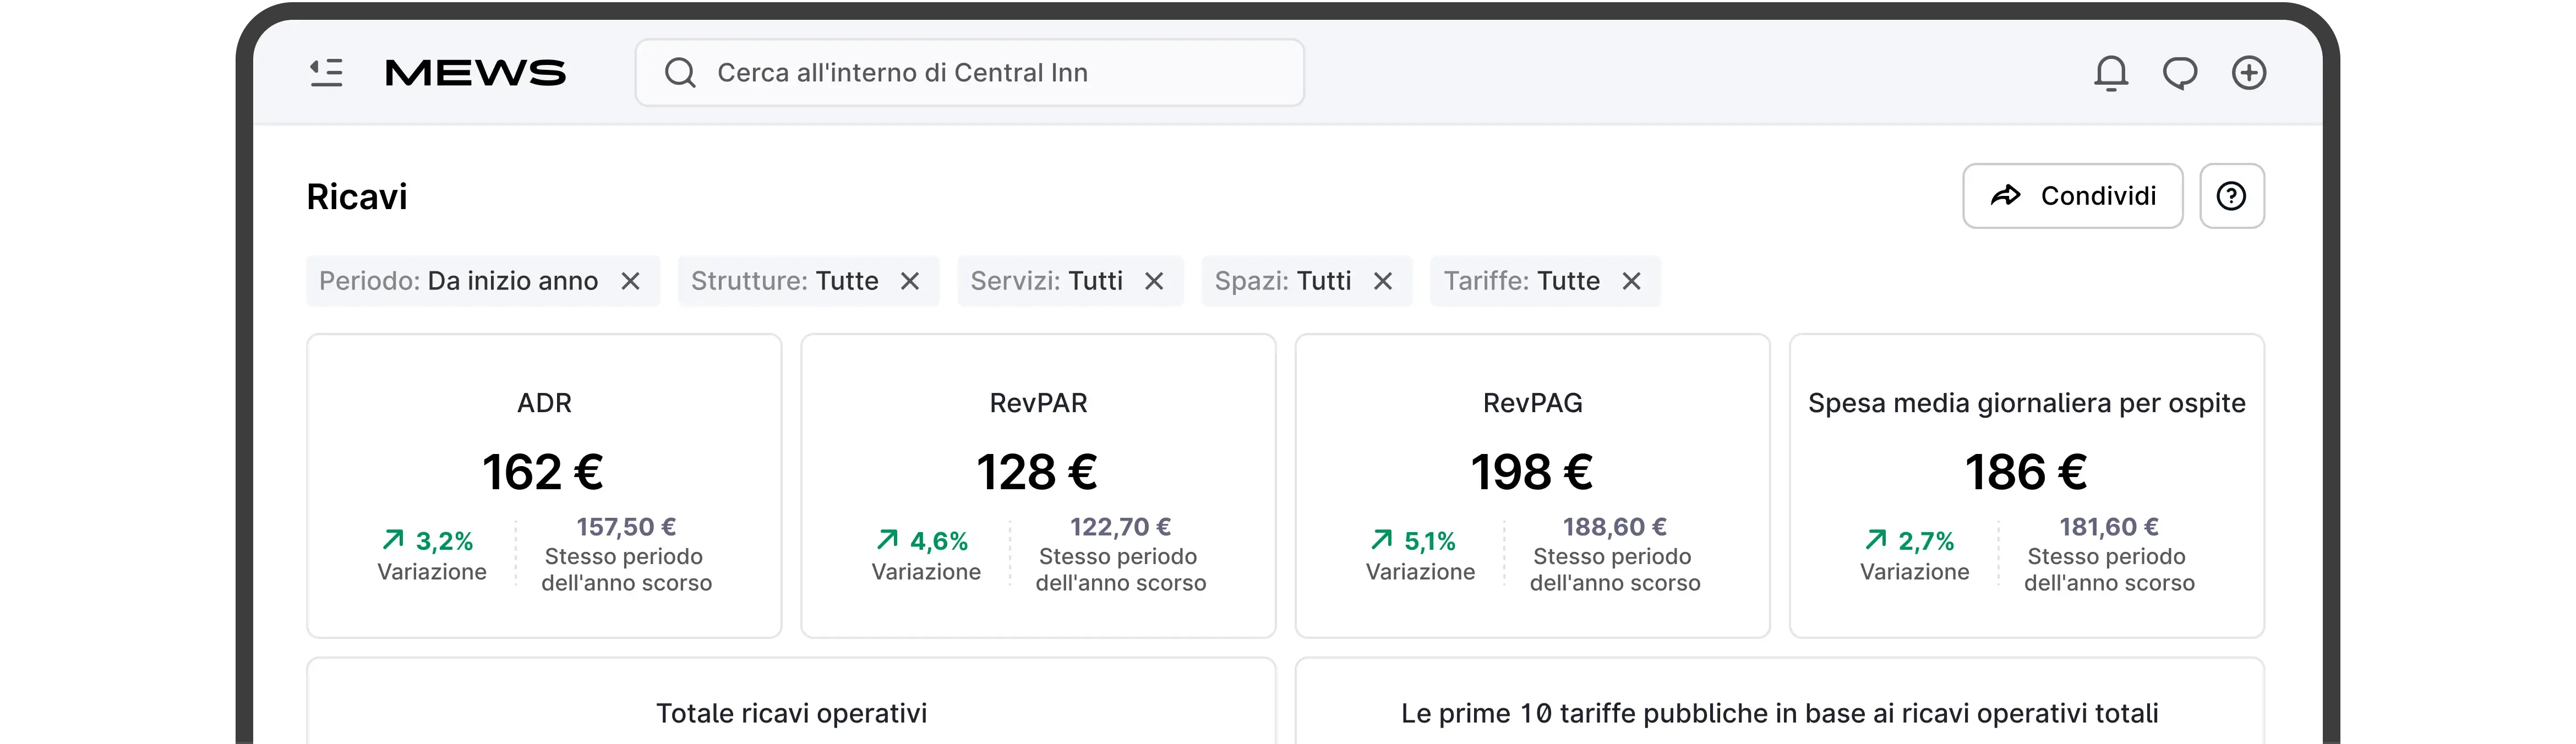Focus the Central Inn search field
This screenshot has height=744, width=2576.
coord(970,73)
